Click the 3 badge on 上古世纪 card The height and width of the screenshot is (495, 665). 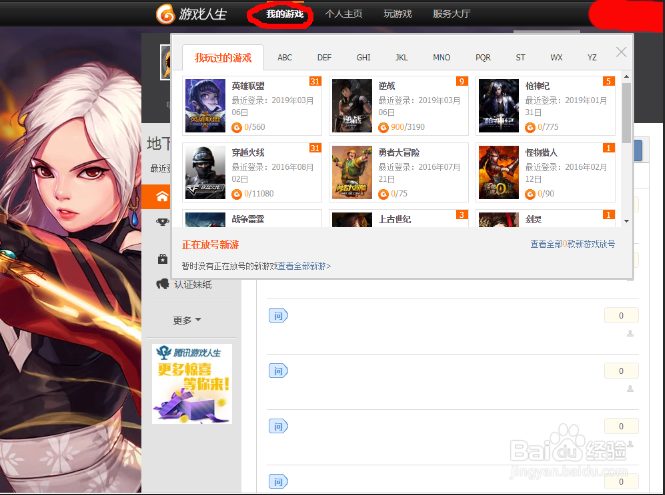462,215
